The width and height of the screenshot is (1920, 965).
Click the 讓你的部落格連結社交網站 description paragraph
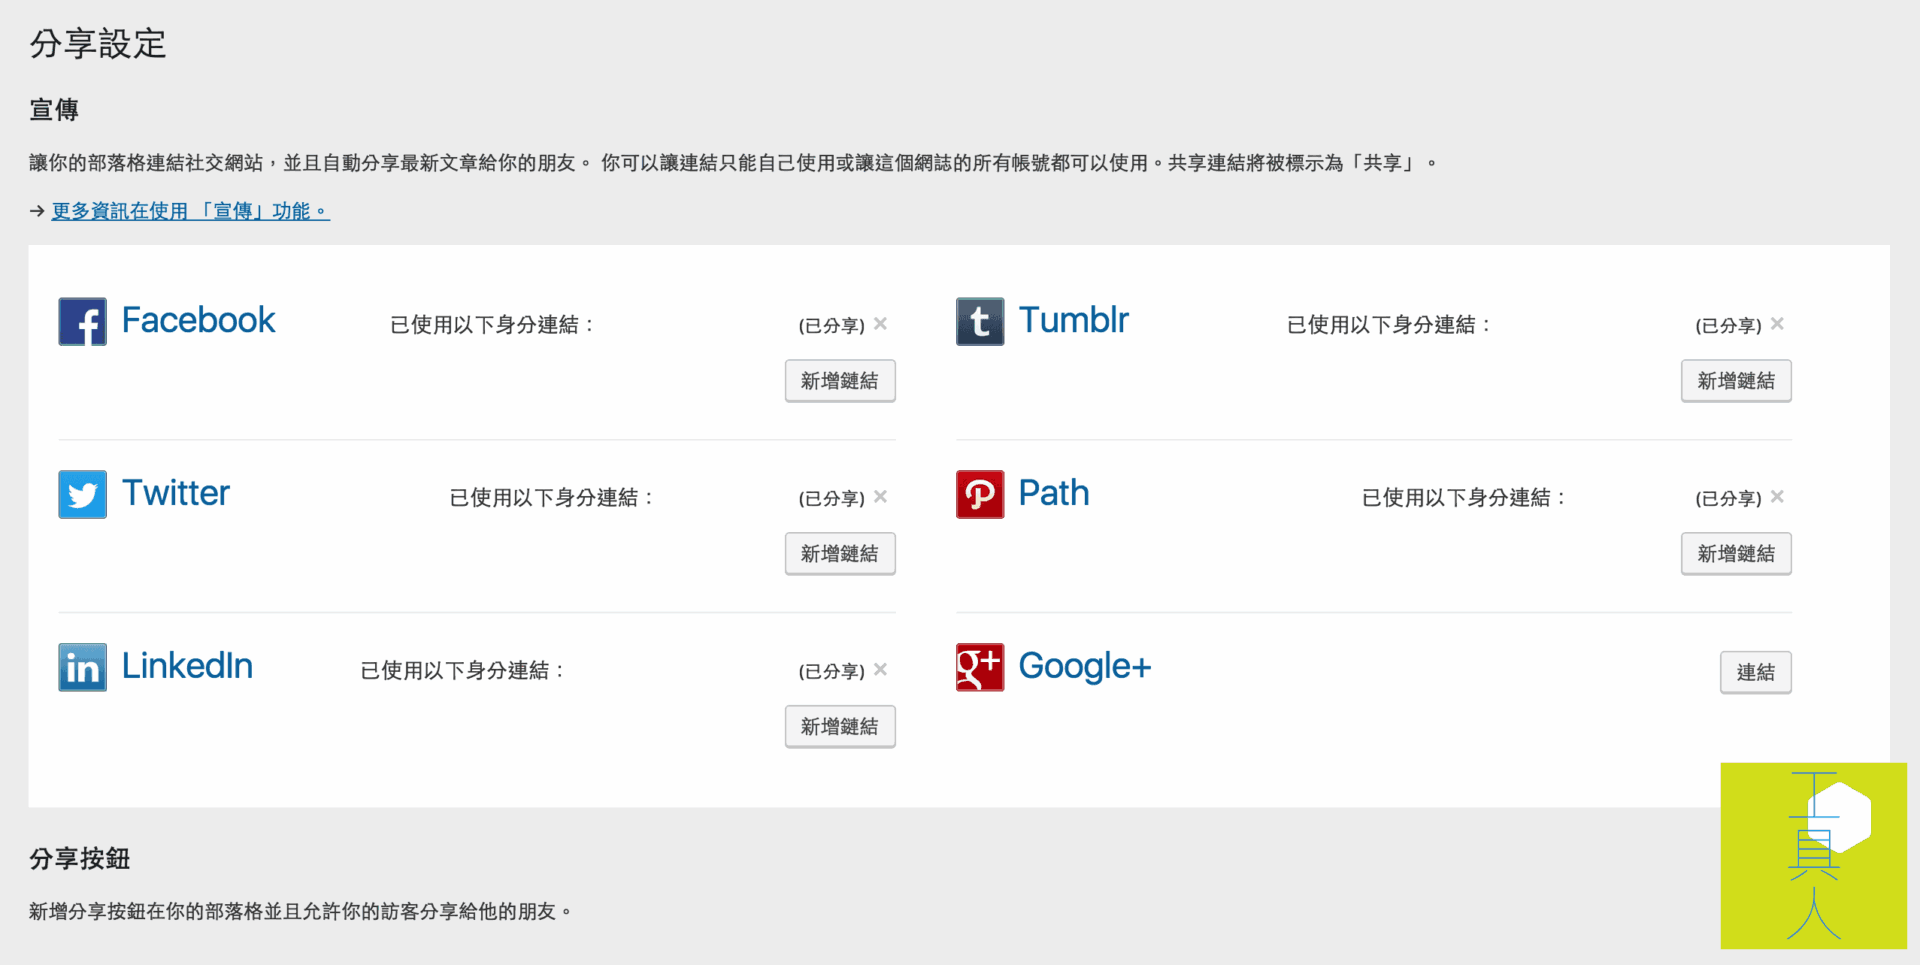tap(733, 163)
